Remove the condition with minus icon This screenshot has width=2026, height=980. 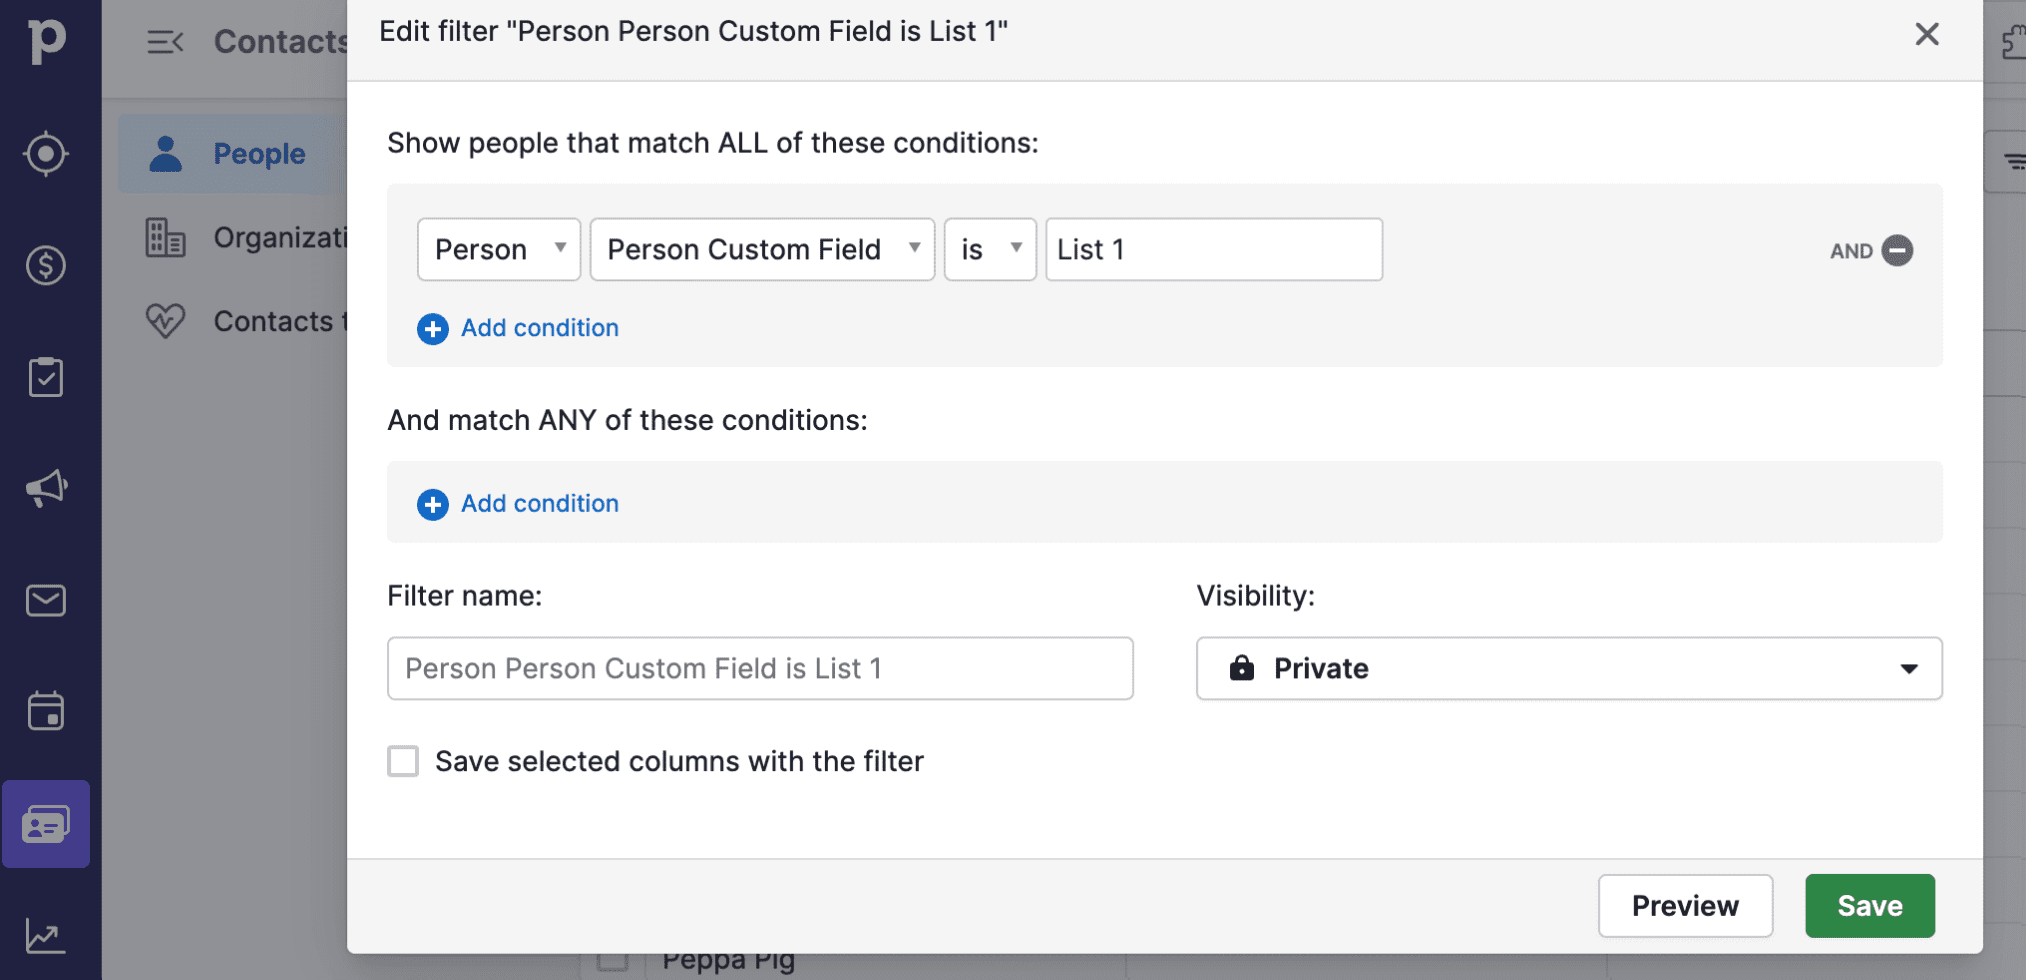[1896, 250]
